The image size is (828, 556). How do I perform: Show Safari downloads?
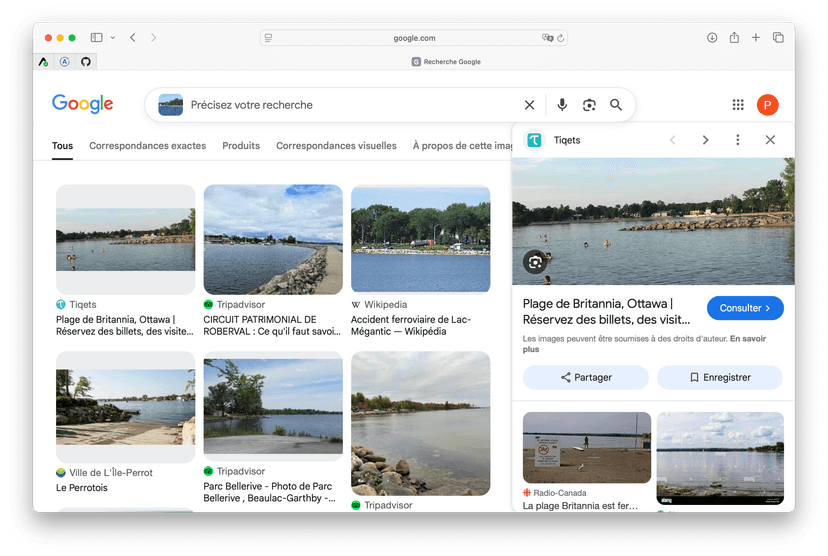click(712, 38)
